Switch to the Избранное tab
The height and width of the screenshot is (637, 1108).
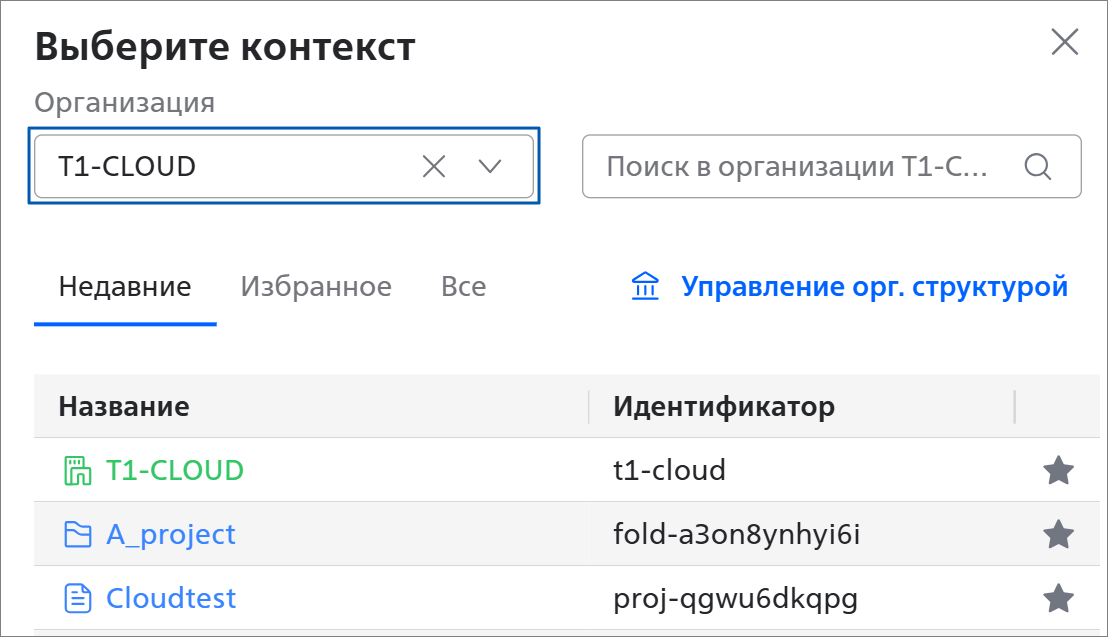[316, 286]
